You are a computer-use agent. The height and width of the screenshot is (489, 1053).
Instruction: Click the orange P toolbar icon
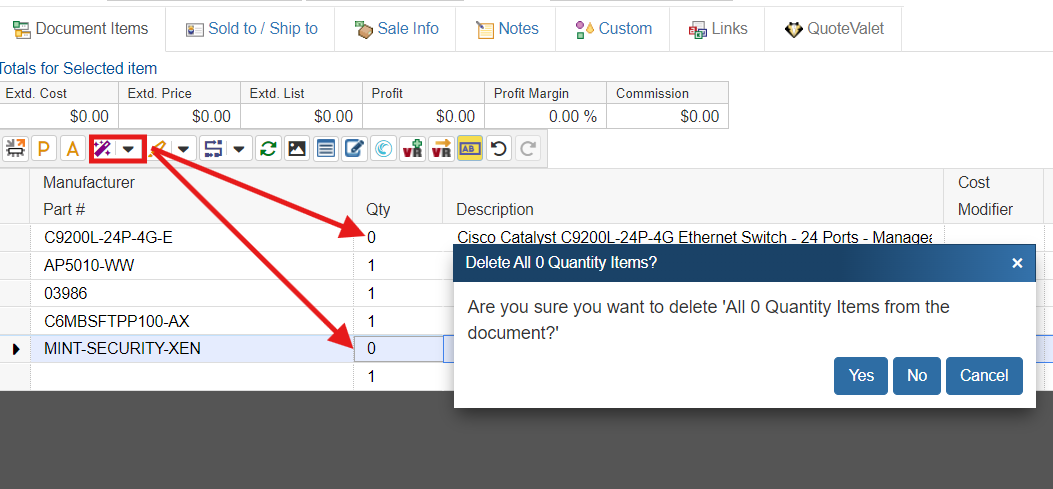44,148
